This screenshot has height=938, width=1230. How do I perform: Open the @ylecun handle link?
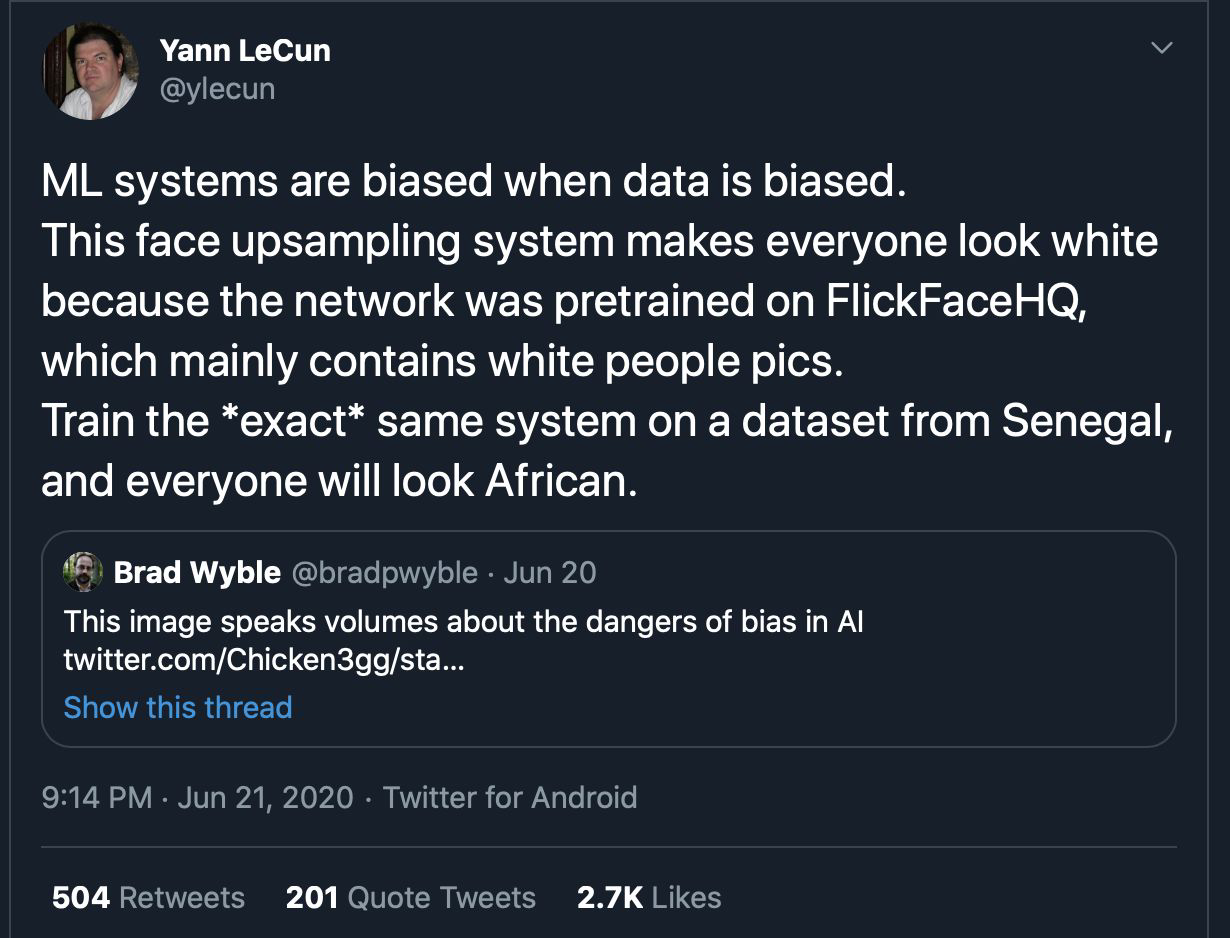[217, 89]
